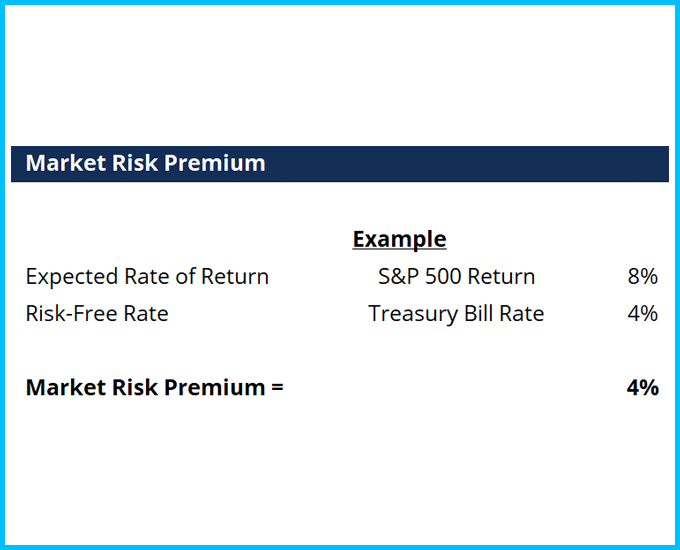Select the bold 4% result value
Viewport: 680px width, 550px height.
click(642, 388)
